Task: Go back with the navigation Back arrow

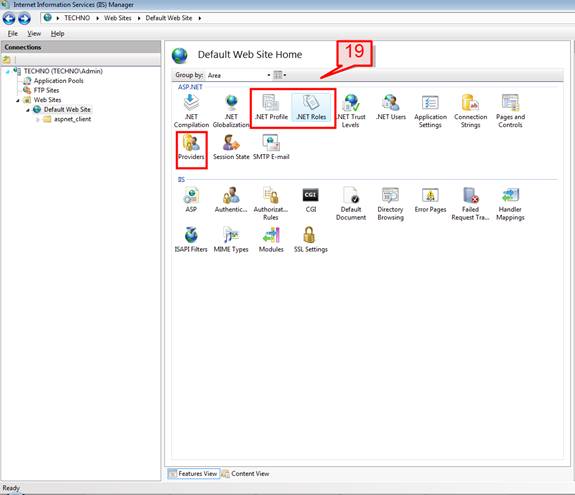Action: pyautogui.click(x=9, y=18)
